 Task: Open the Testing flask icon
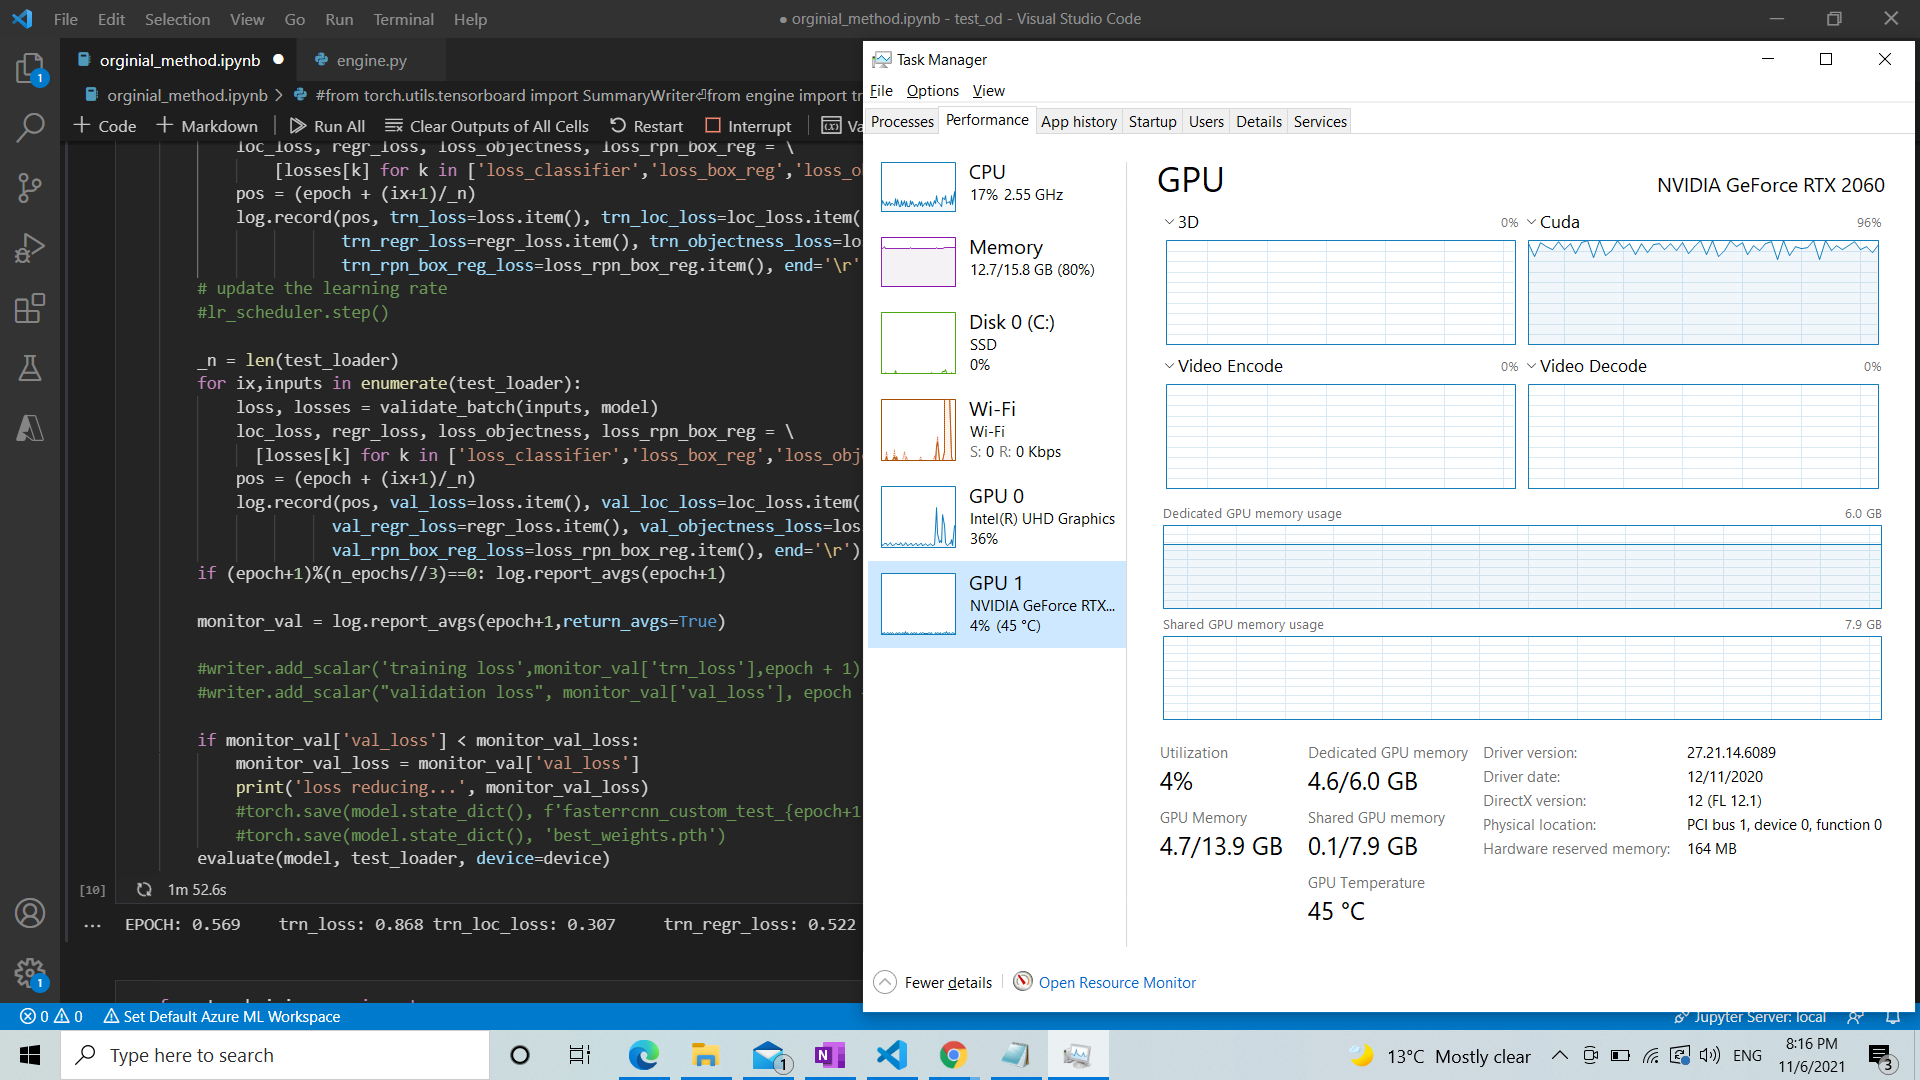coord(30,368)
